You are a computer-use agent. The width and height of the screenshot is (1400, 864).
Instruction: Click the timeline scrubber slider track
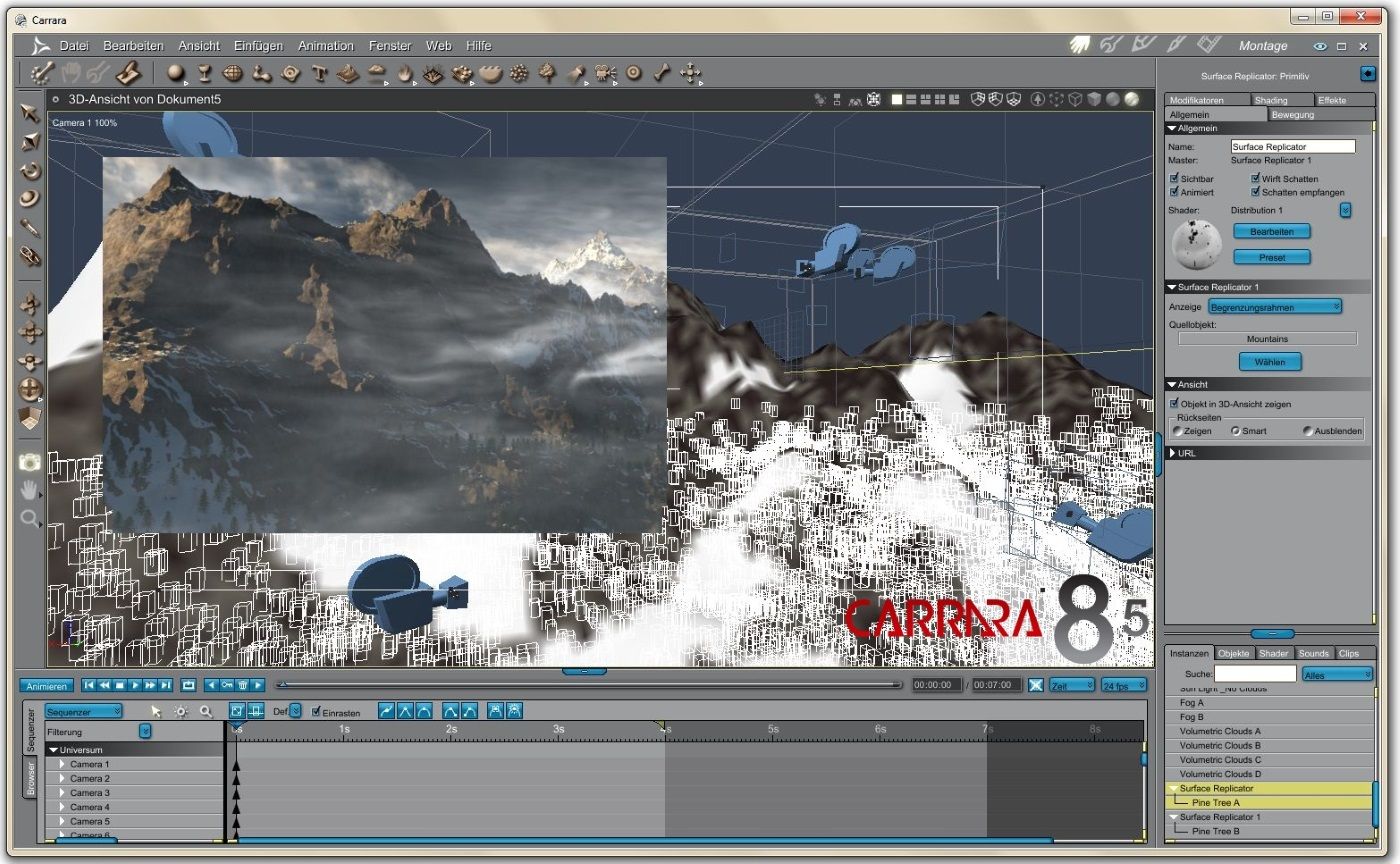coord(588,685)
